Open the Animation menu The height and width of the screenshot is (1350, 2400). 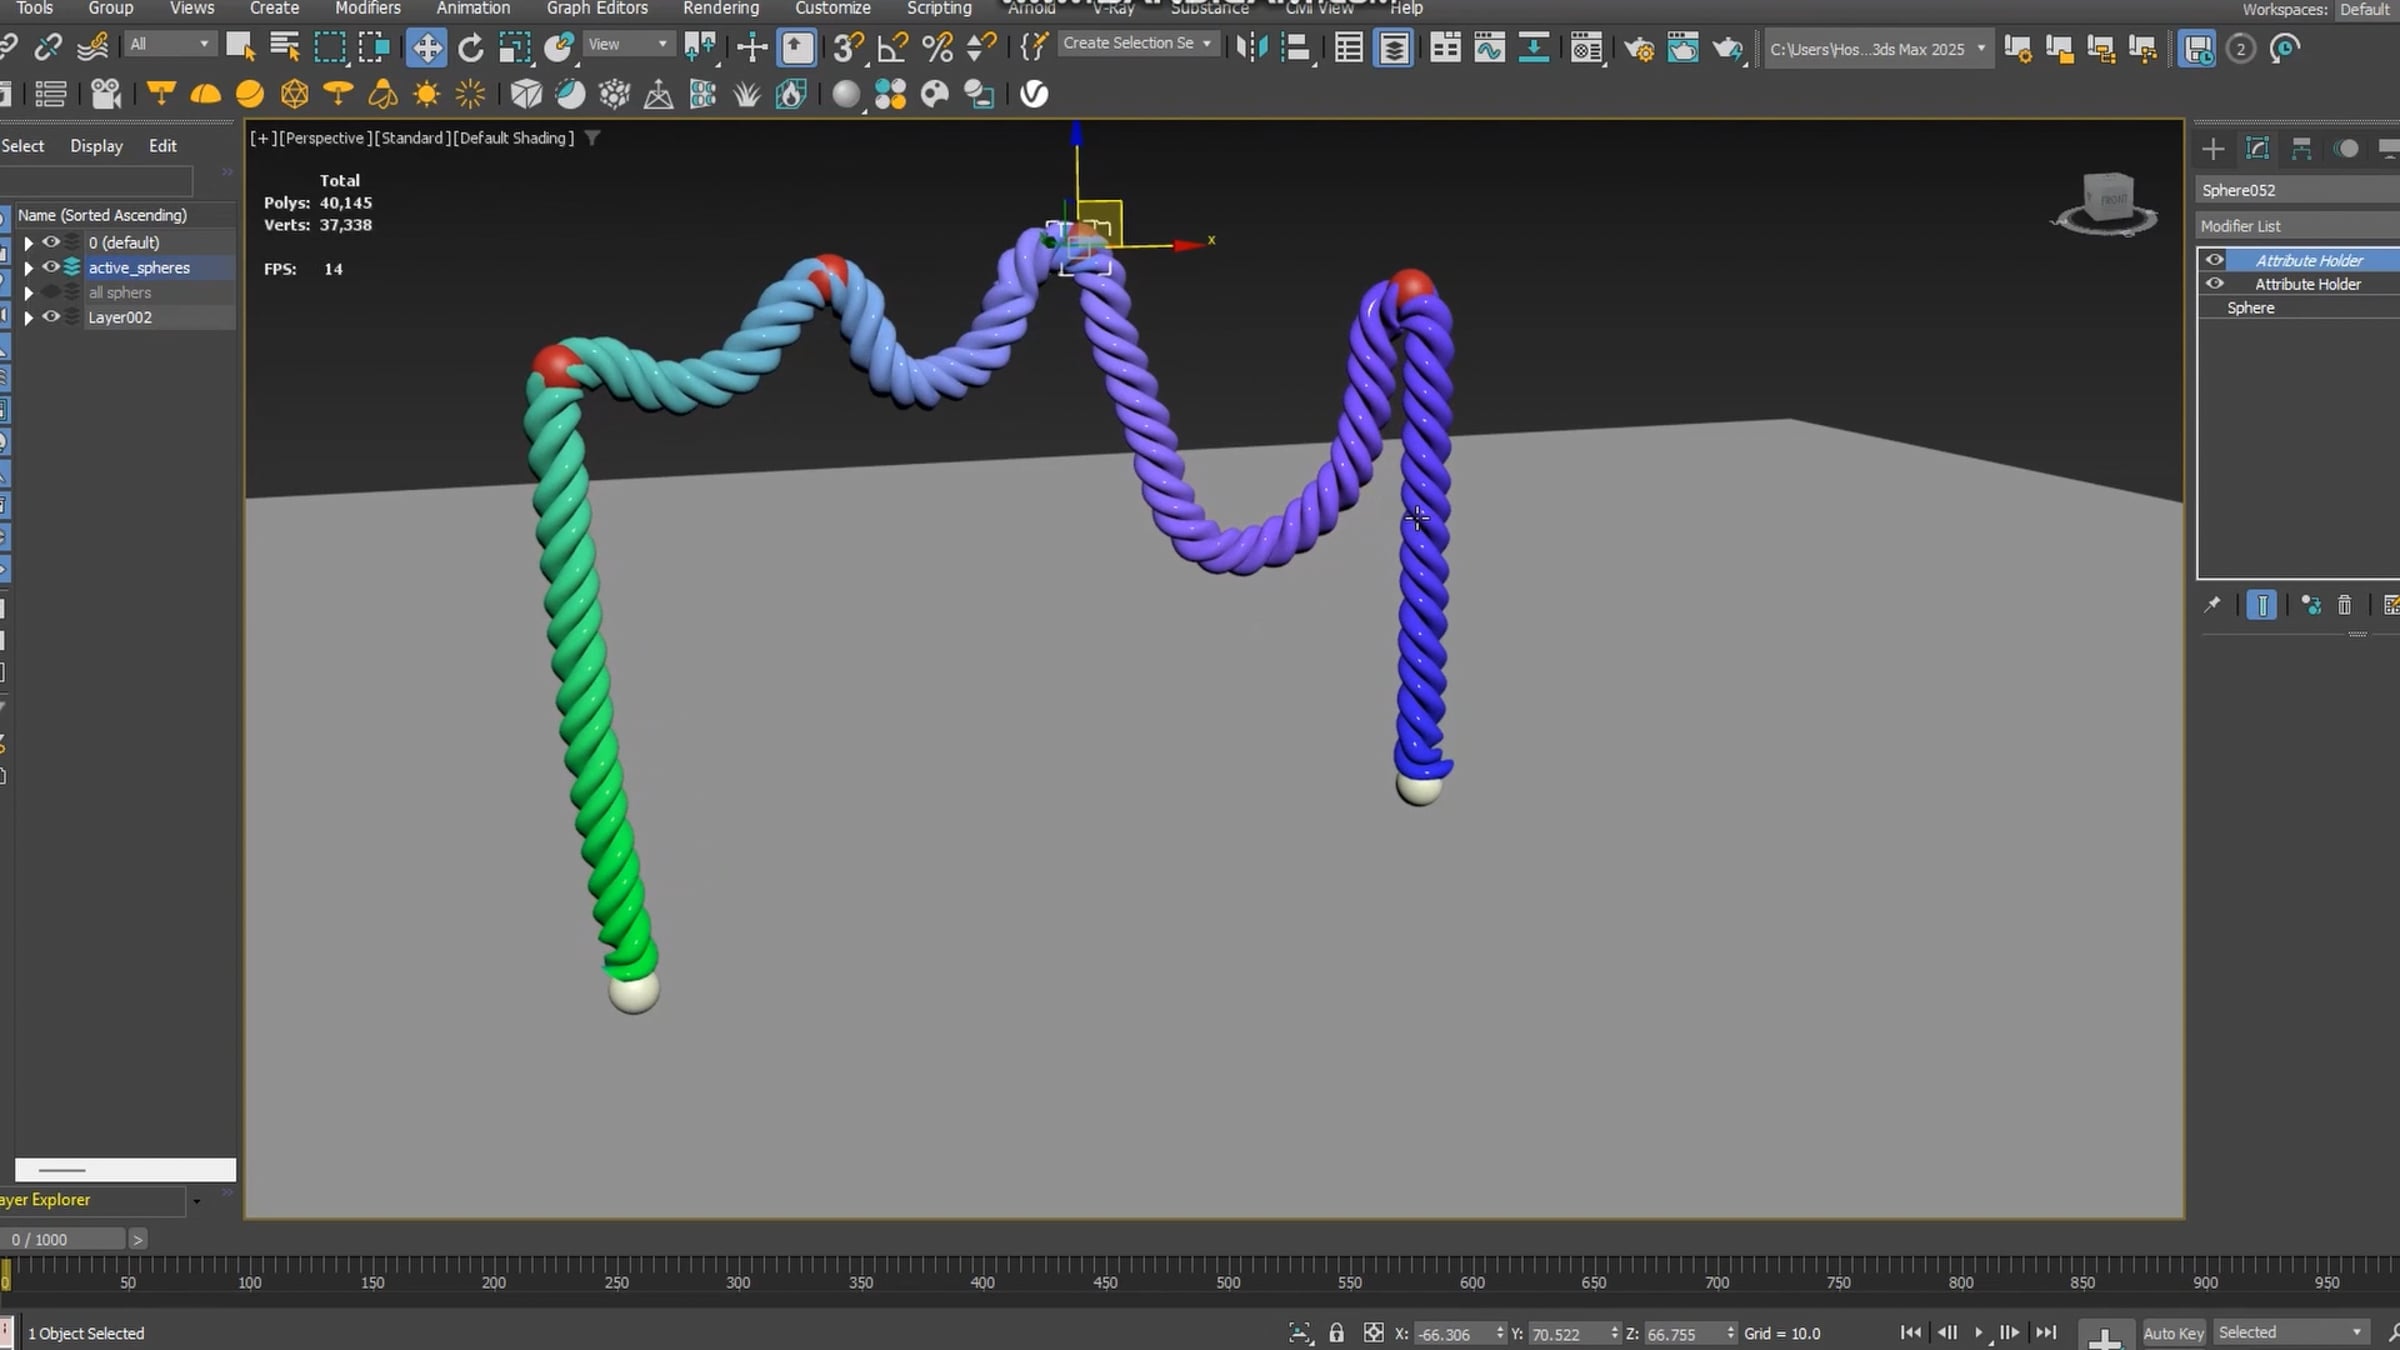(x=473, y=8)
